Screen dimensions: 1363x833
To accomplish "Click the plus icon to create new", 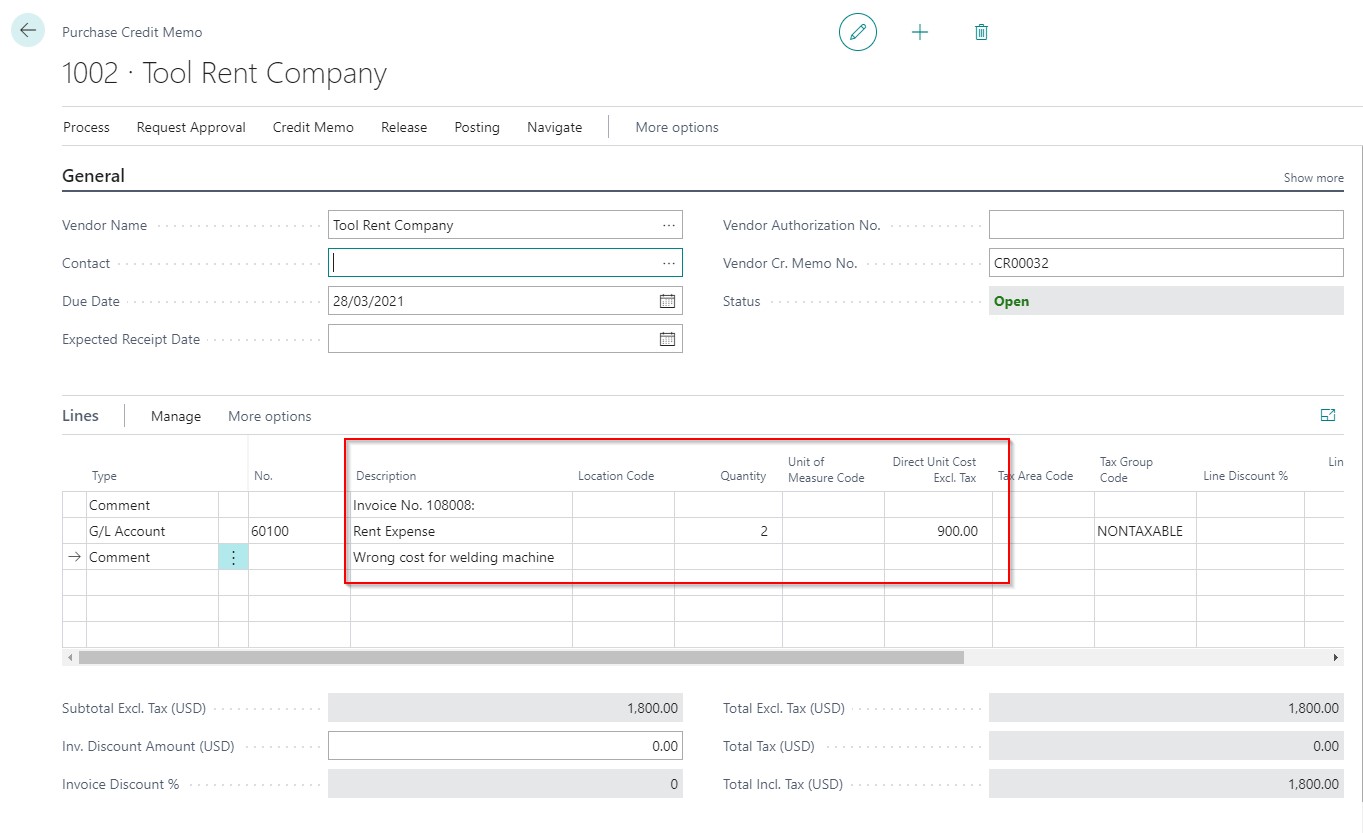I will tap(920, 32).
